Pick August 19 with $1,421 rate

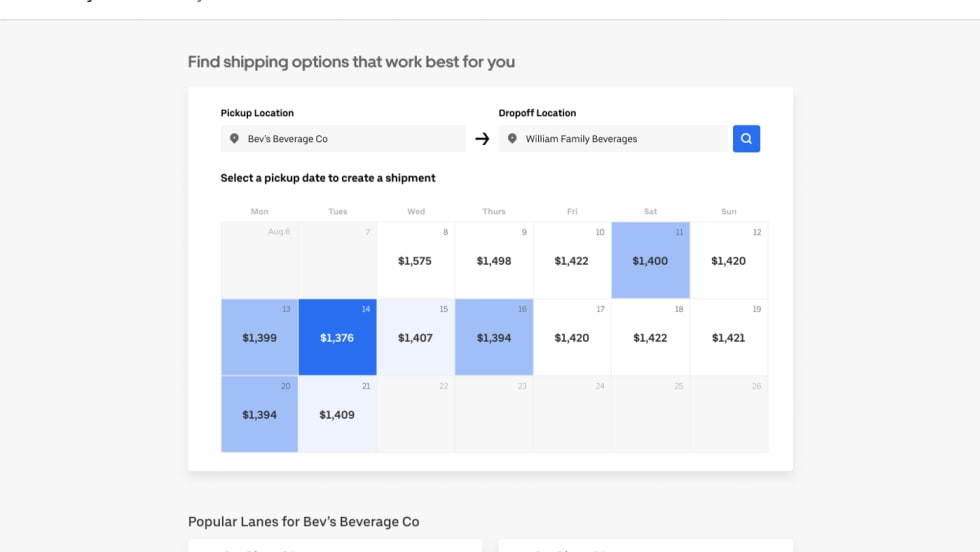[x=728, y=338]
